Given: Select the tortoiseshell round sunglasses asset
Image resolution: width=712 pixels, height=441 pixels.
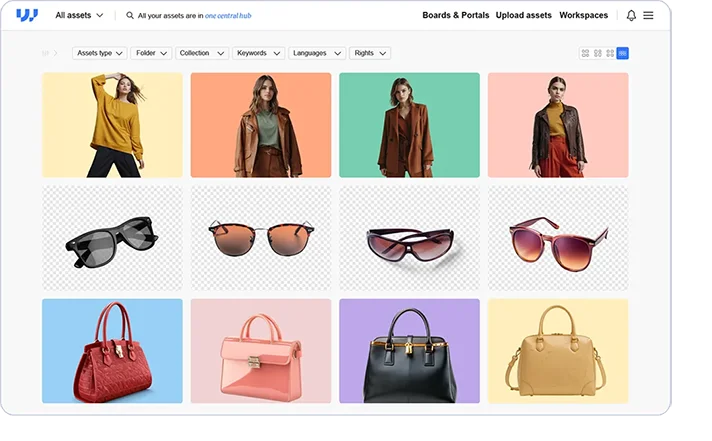Looking at the screenshot, I should pyautogui.click(x=261, y=238).
